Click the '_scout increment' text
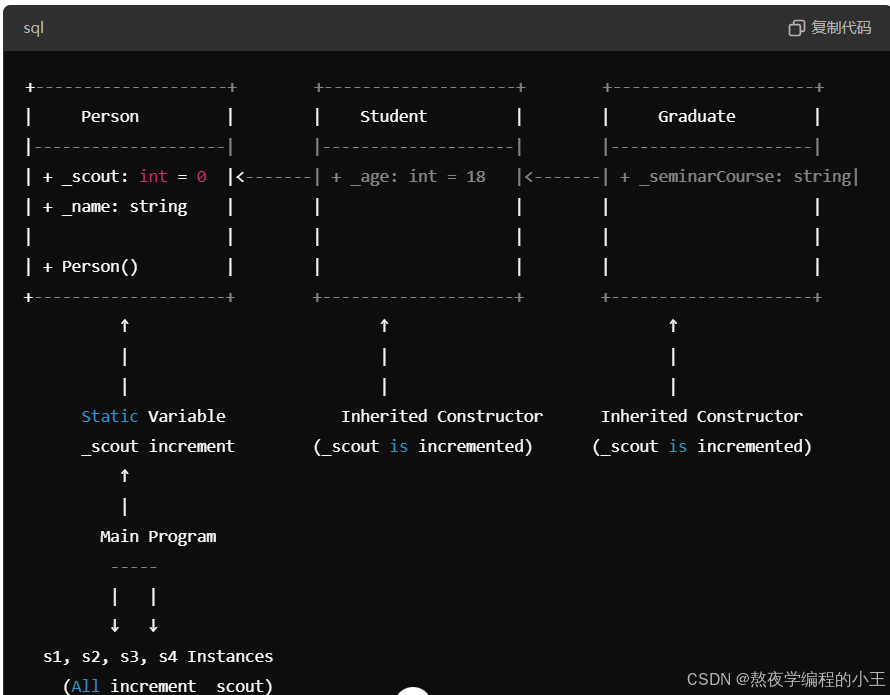 pyautogui.click(x=158, y=446)
